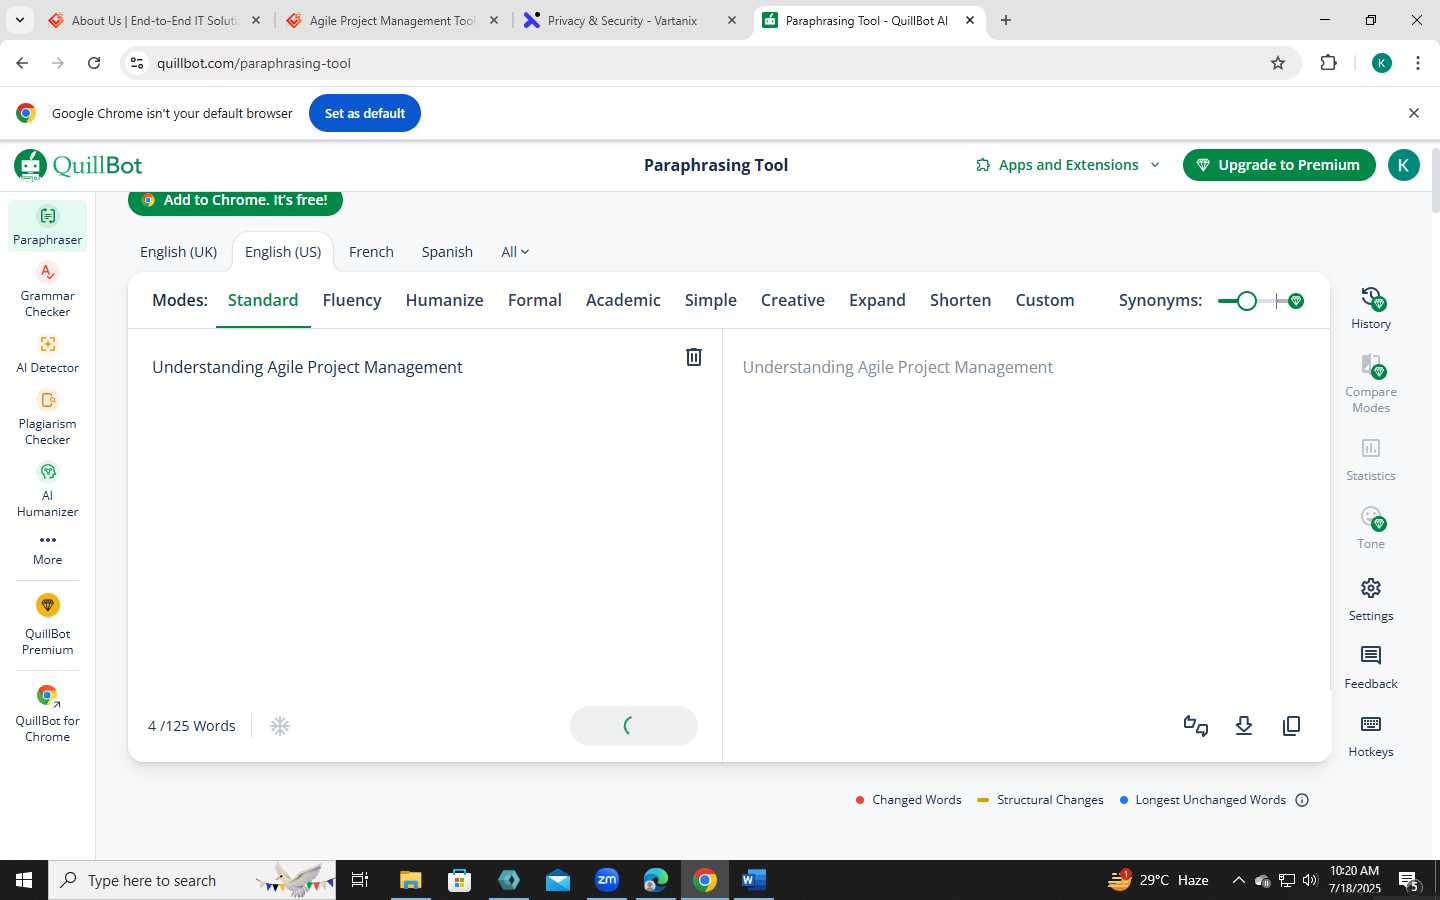The height and width of the screenshot is (900, 1440).
Task: Switch to Academic mode
Action: point(623,300)
